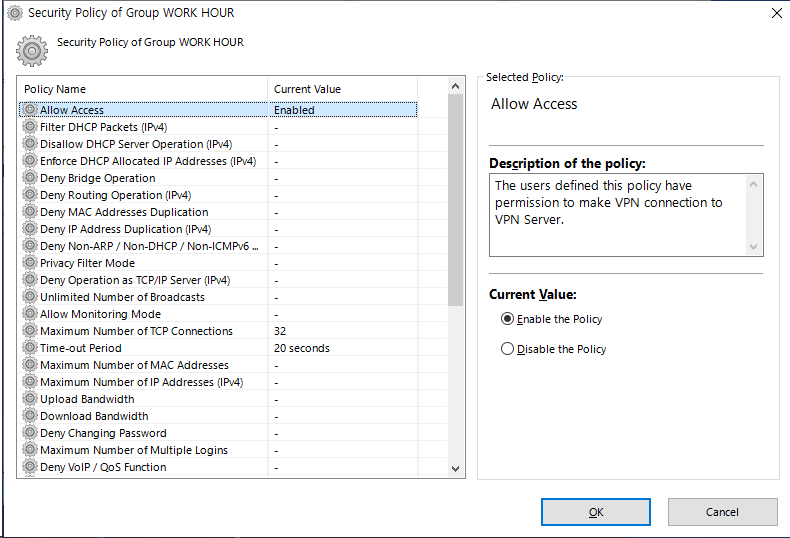Viewport: 790px width, 538px height.
Task: Select Maximum Number of IP Addresses (IPv4) name
Action: pyautogui.click(x=142, y=382)
